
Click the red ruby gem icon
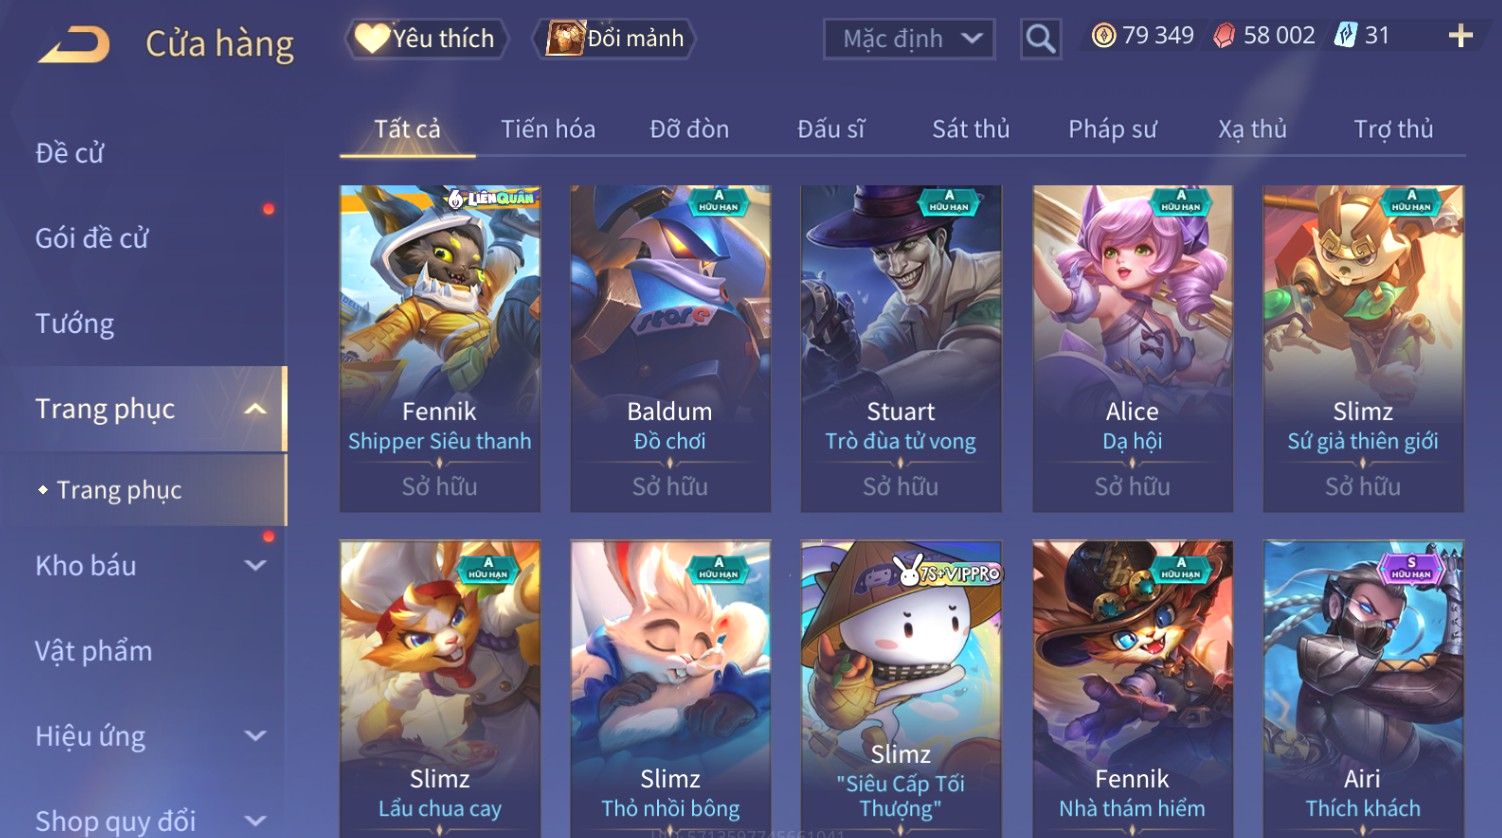pos(1224,36)
